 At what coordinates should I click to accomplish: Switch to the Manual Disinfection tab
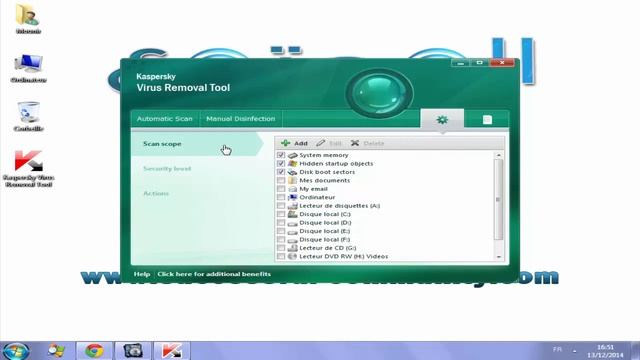coord(240,119)
